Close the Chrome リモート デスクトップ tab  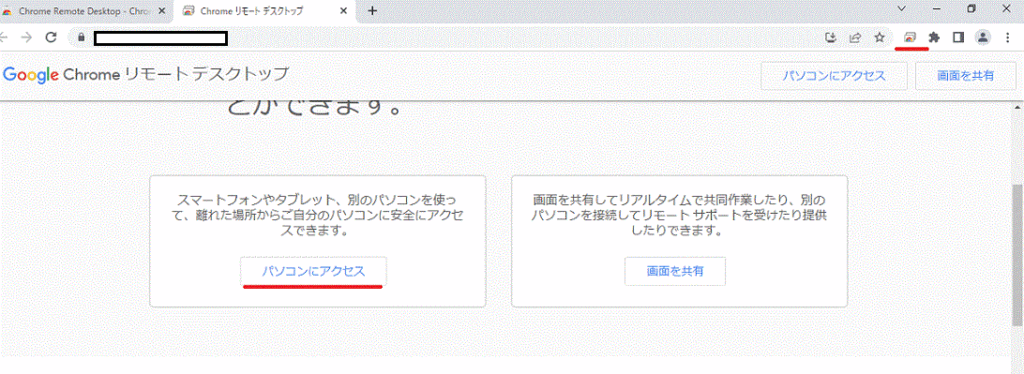coord(344,12)
